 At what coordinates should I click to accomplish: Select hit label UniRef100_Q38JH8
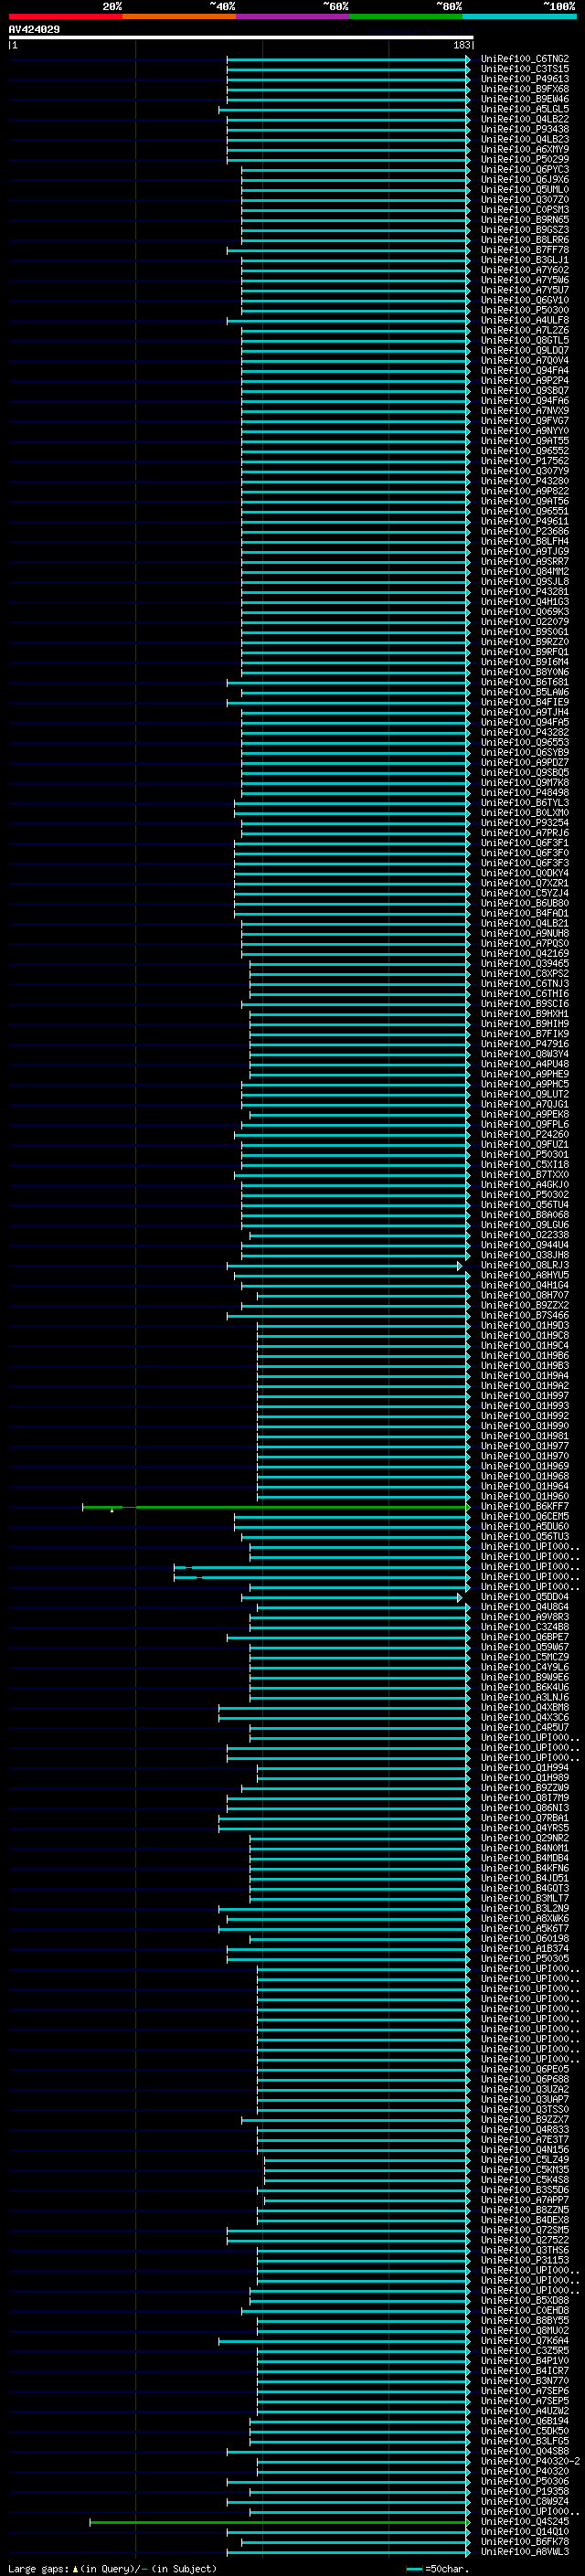[525, 1254]
